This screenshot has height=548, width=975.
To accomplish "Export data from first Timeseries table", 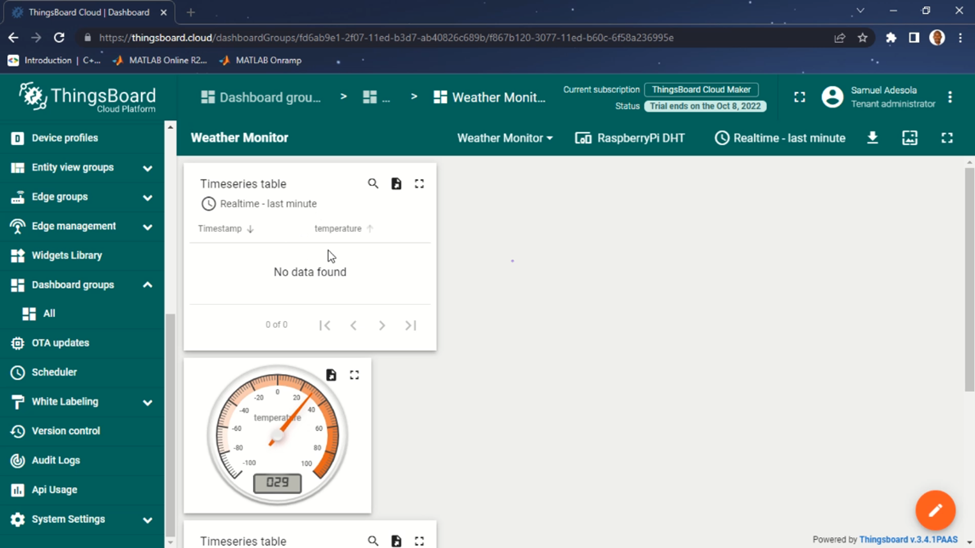I will click(x=396, y=183).
